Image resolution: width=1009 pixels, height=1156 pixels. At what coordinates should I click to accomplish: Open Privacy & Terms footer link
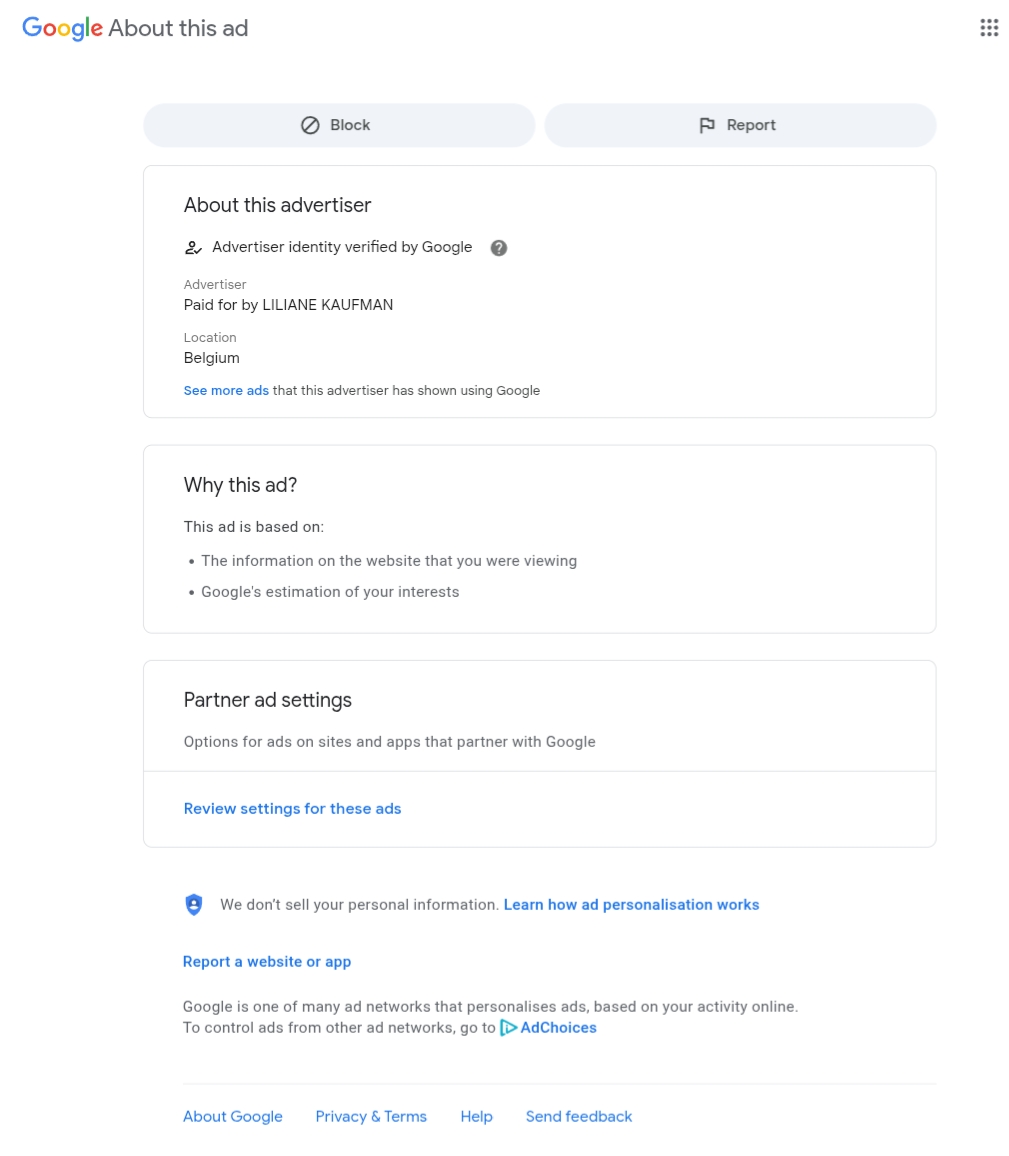(371, 1117)
